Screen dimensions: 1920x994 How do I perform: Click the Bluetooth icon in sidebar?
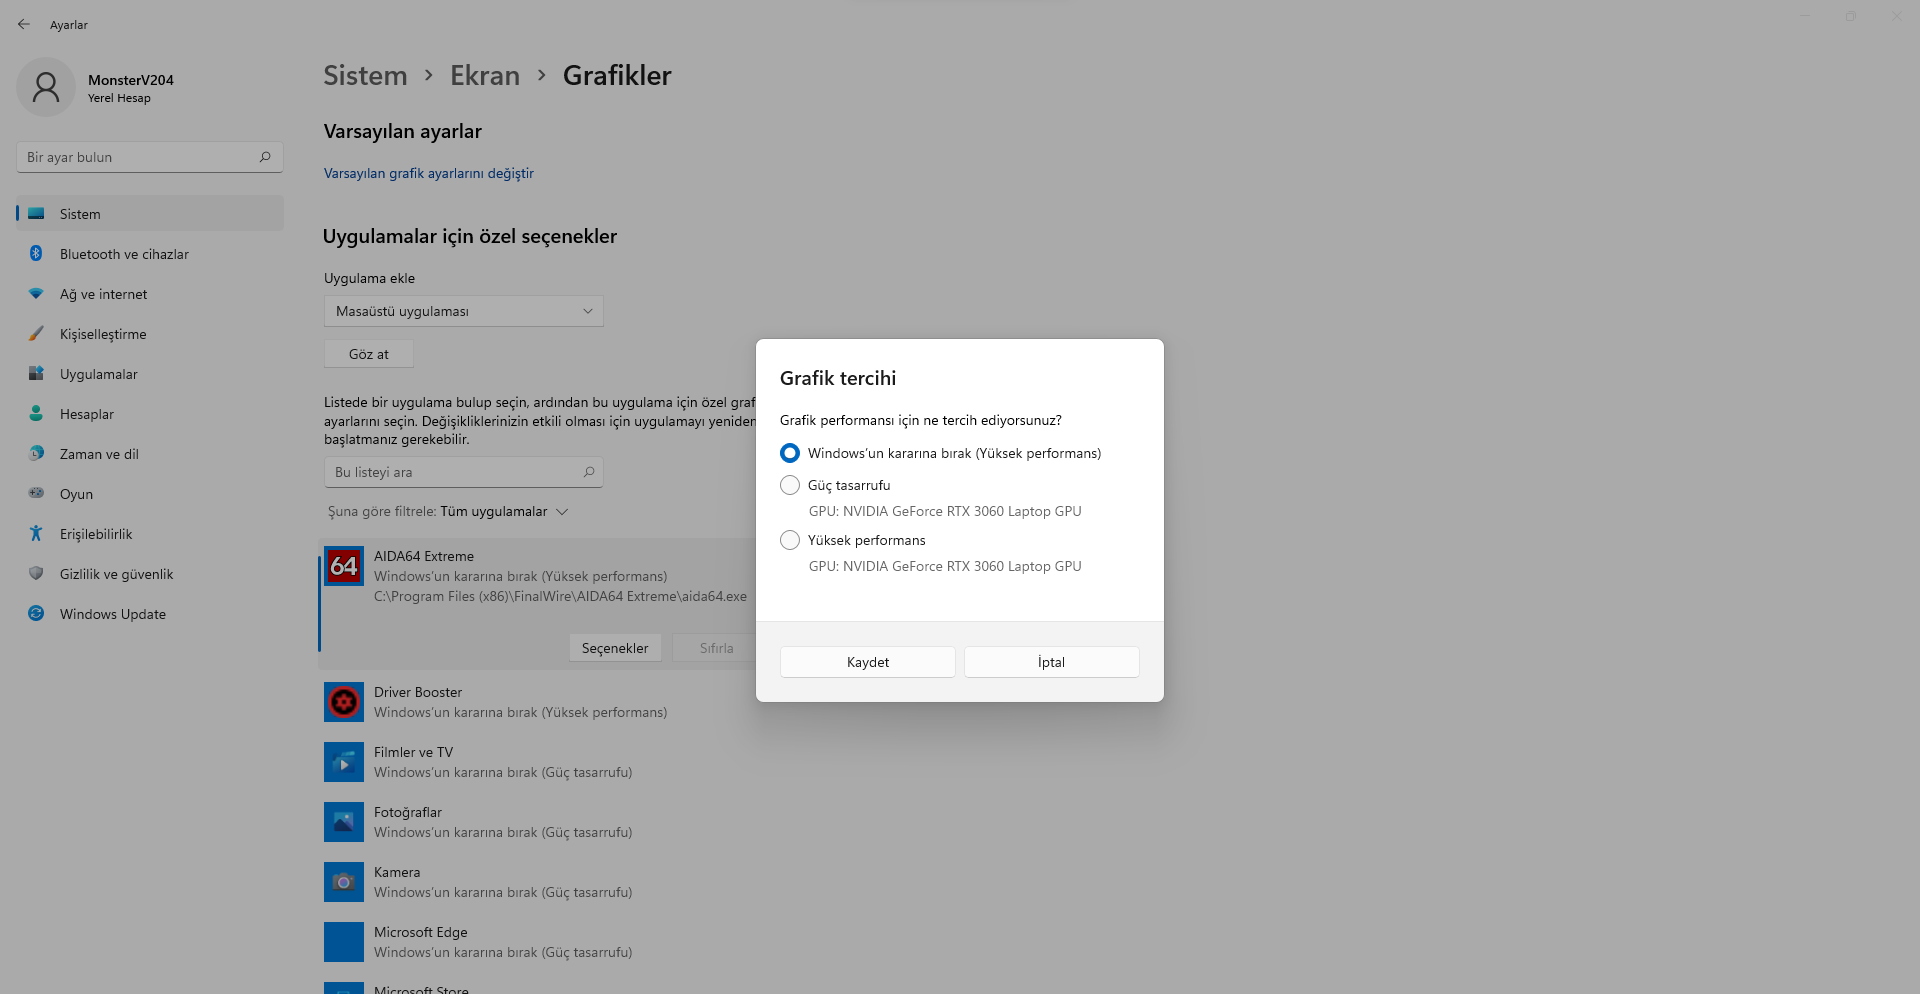point(36,254)
